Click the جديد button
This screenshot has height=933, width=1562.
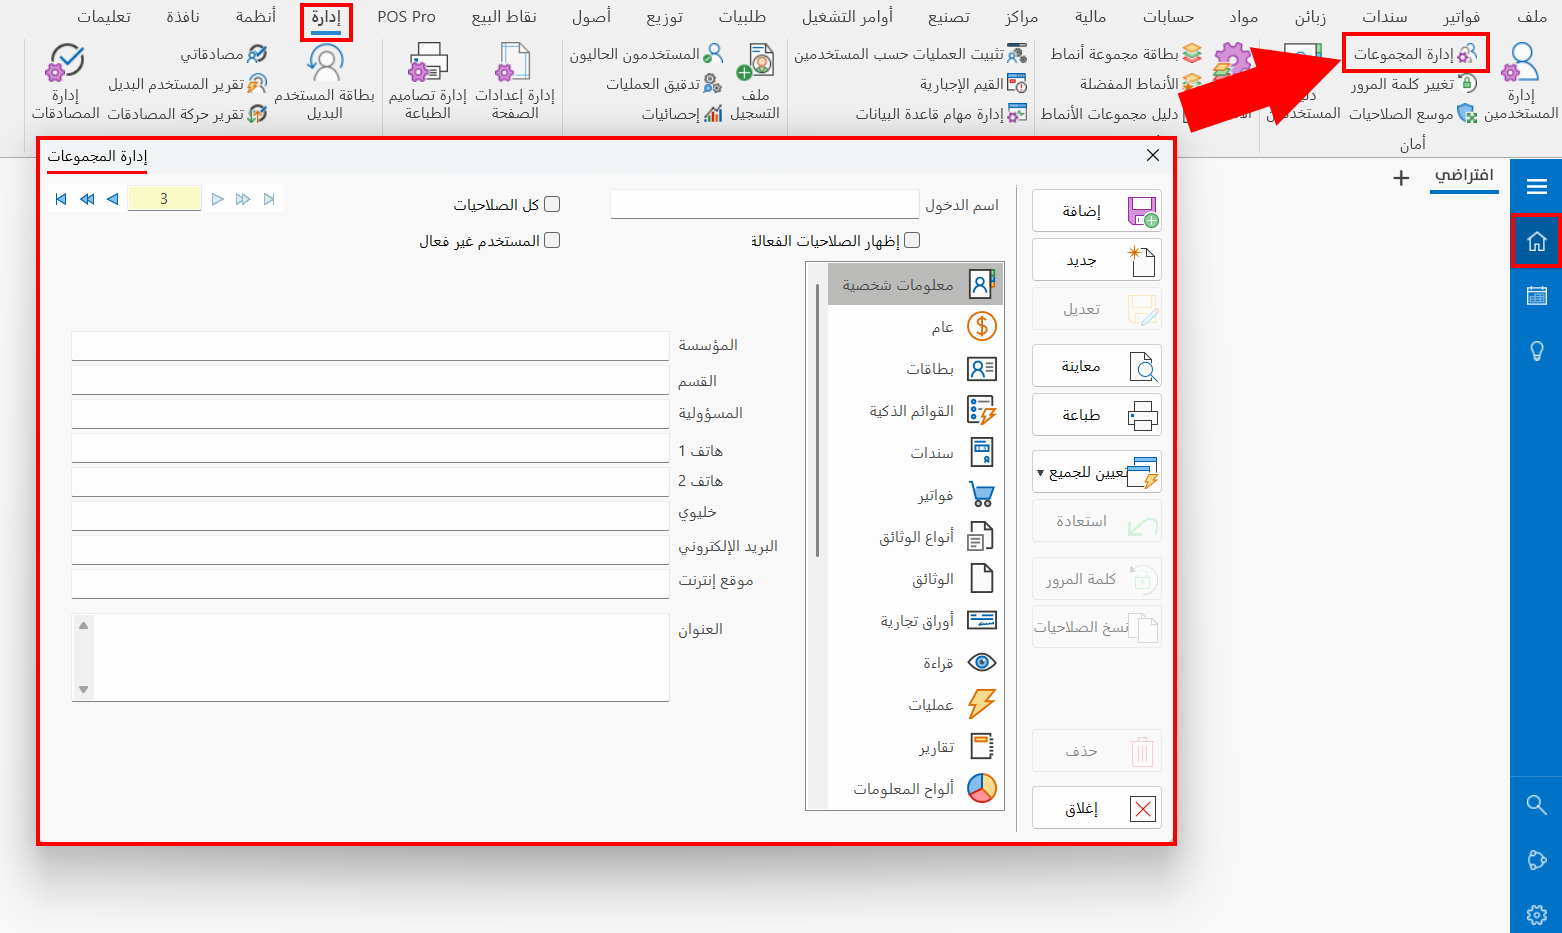point(1096,259)
